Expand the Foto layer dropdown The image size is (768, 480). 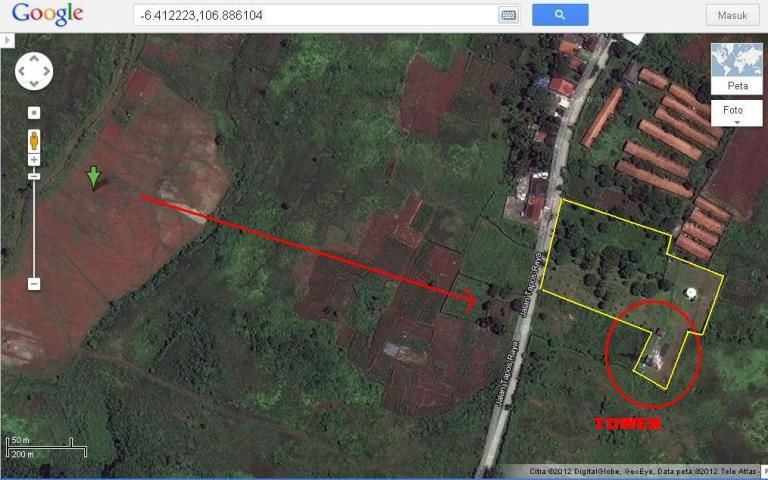(736, 113)
